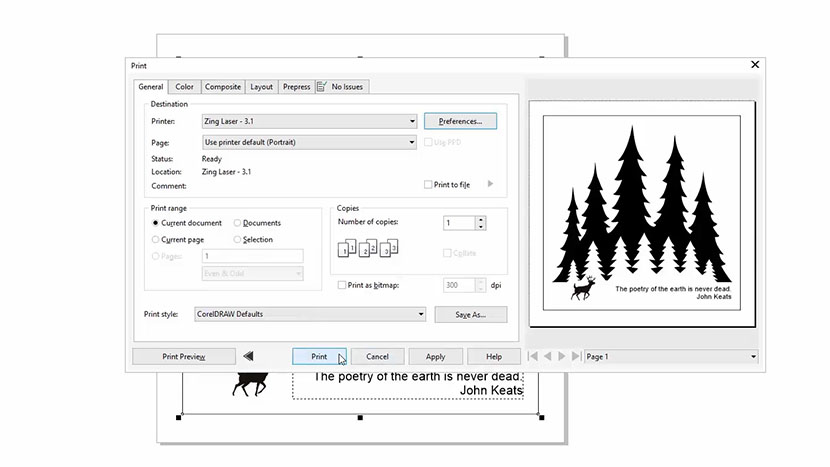
Task: Check the Print as bitmap option
Action: point(342,285)
